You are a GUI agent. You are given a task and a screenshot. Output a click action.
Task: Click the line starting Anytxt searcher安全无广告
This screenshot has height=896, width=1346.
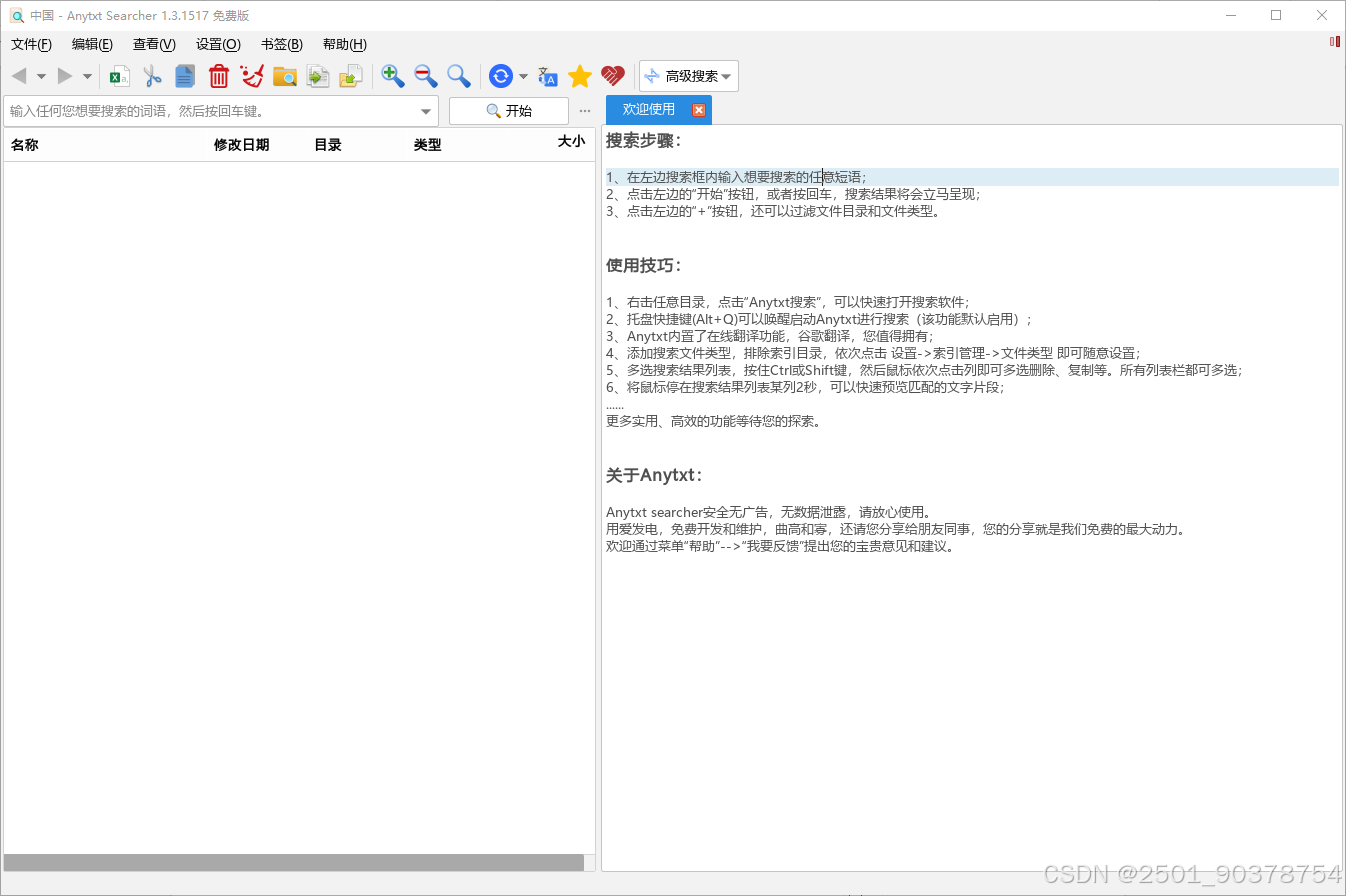[x=768, y=513]
